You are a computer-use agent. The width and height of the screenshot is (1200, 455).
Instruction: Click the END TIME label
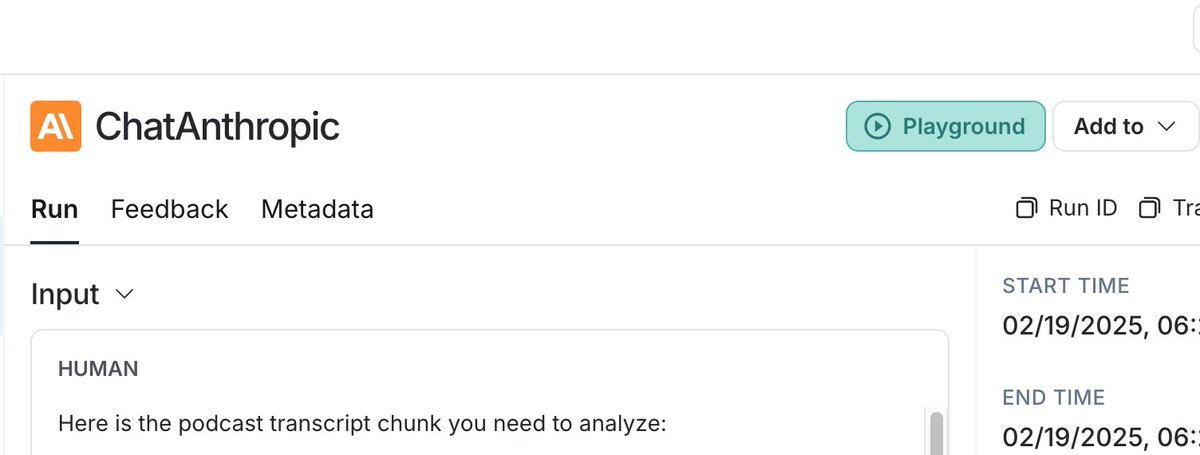1053,398
